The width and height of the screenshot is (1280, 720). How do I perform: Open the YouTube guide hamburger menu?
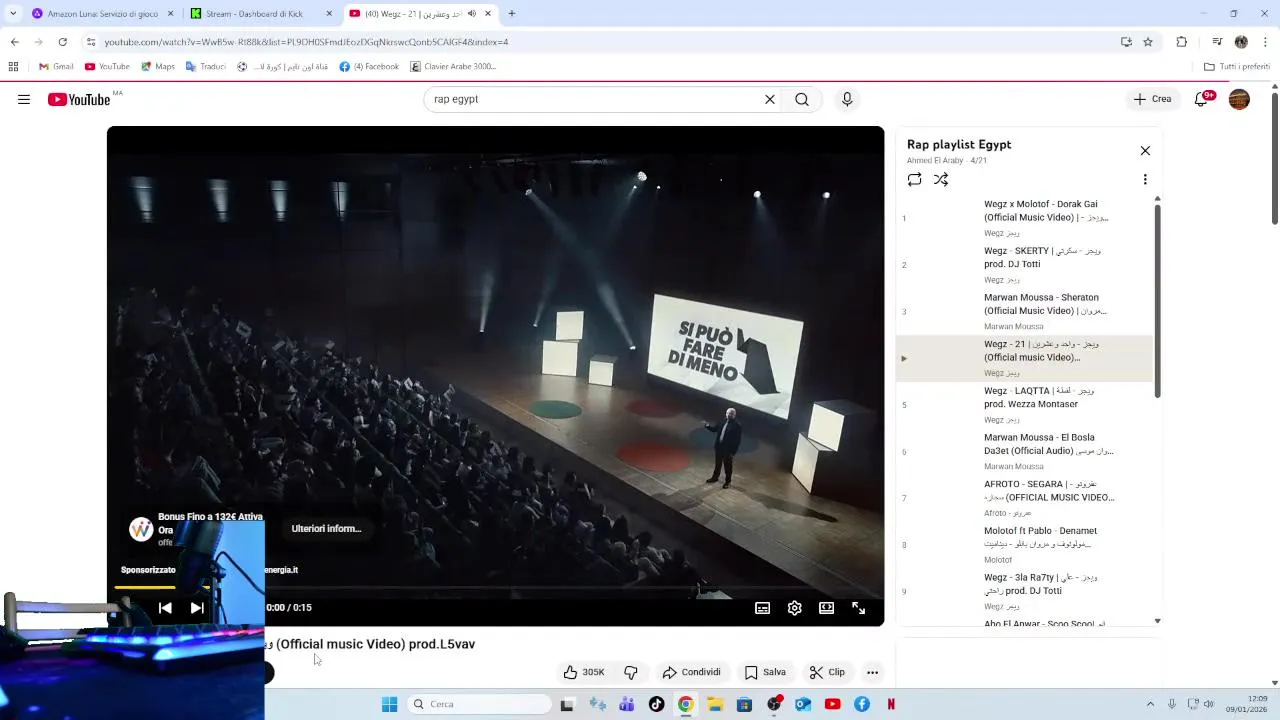[x=24, y=99]
